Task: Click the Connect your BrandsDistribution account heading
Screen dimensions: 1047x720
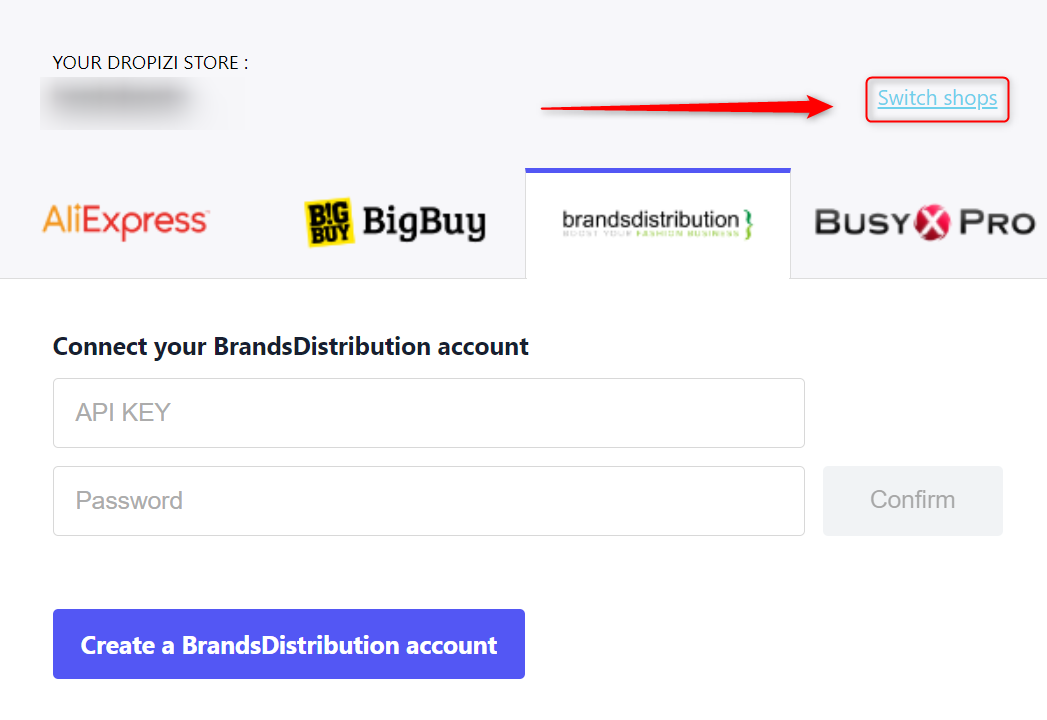Action: point(290,347)
